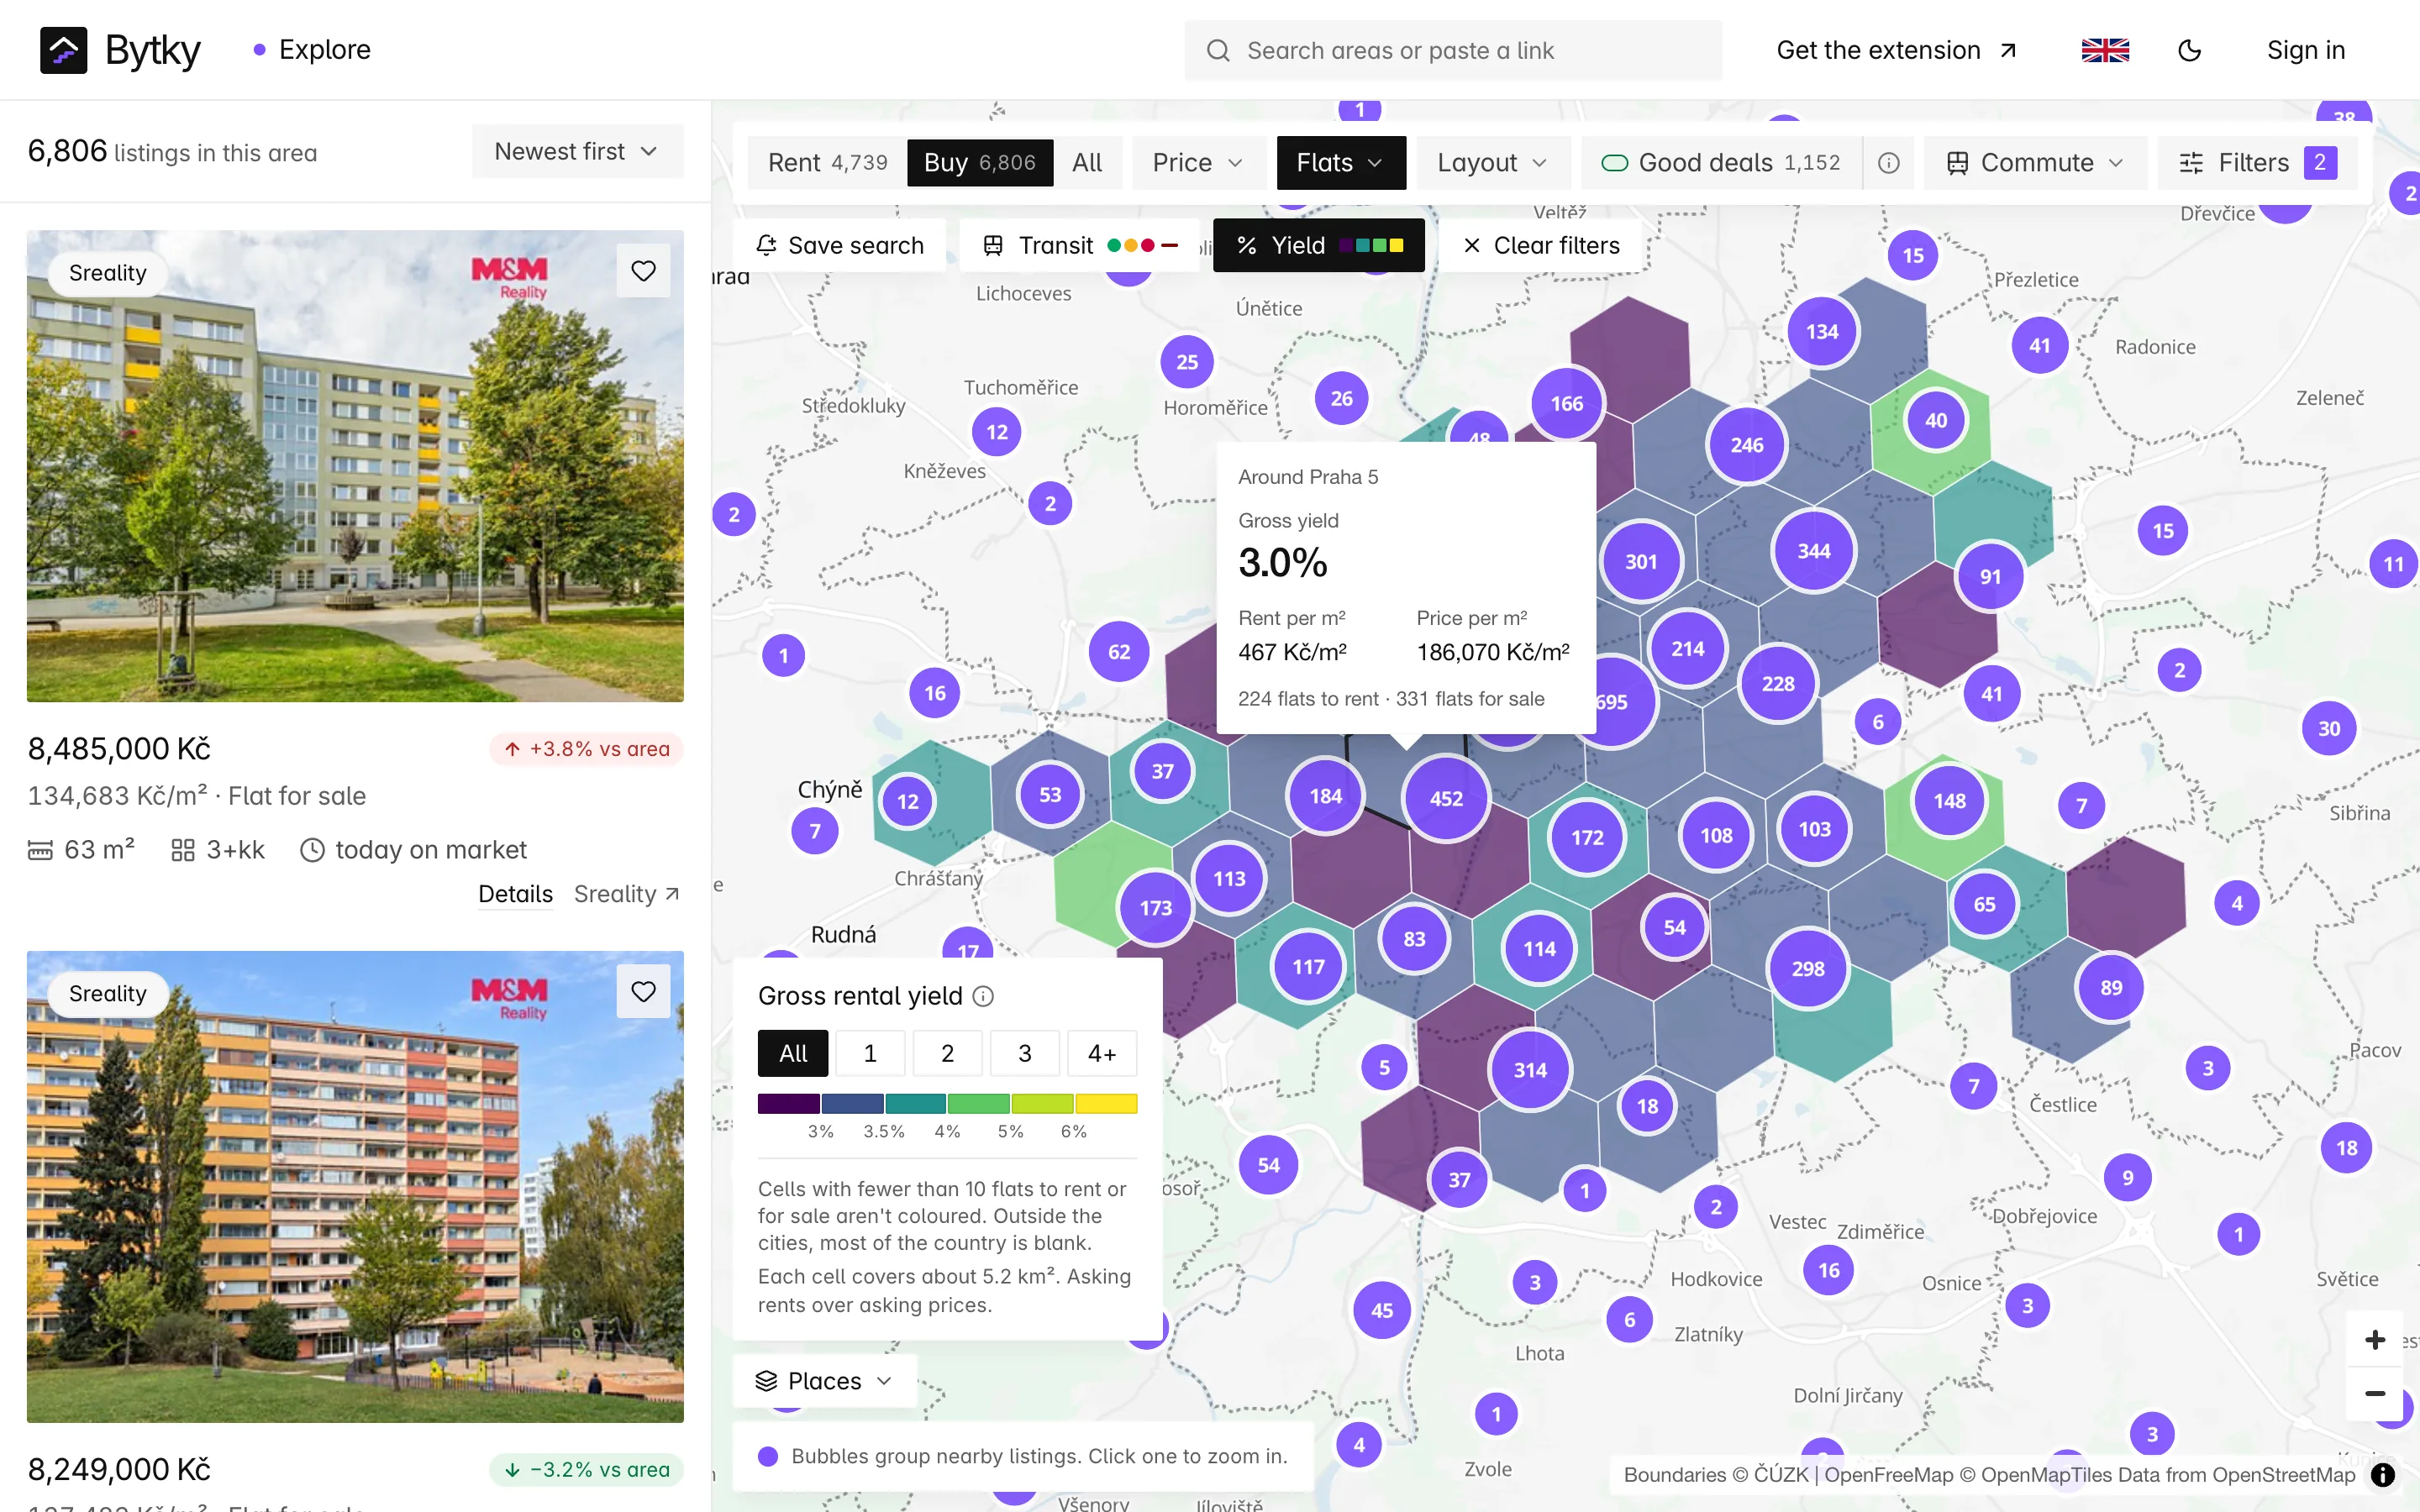Toggle the Transit map overlay
2420x1512 pixels.
[1080, 245]
